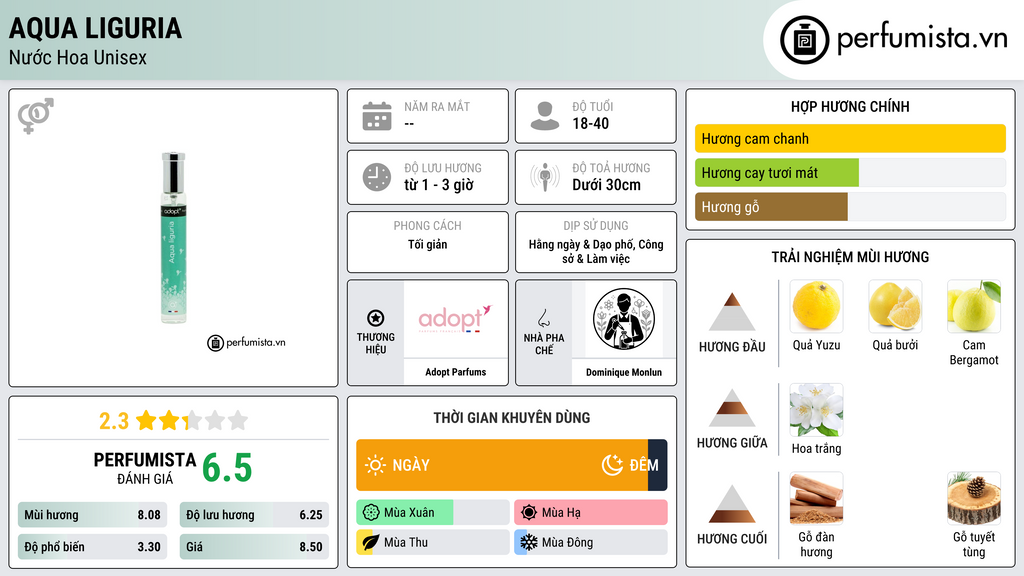1024x576 pixels.
Task: Click the AQUA LIGURIA title
Action: (95, 28)
